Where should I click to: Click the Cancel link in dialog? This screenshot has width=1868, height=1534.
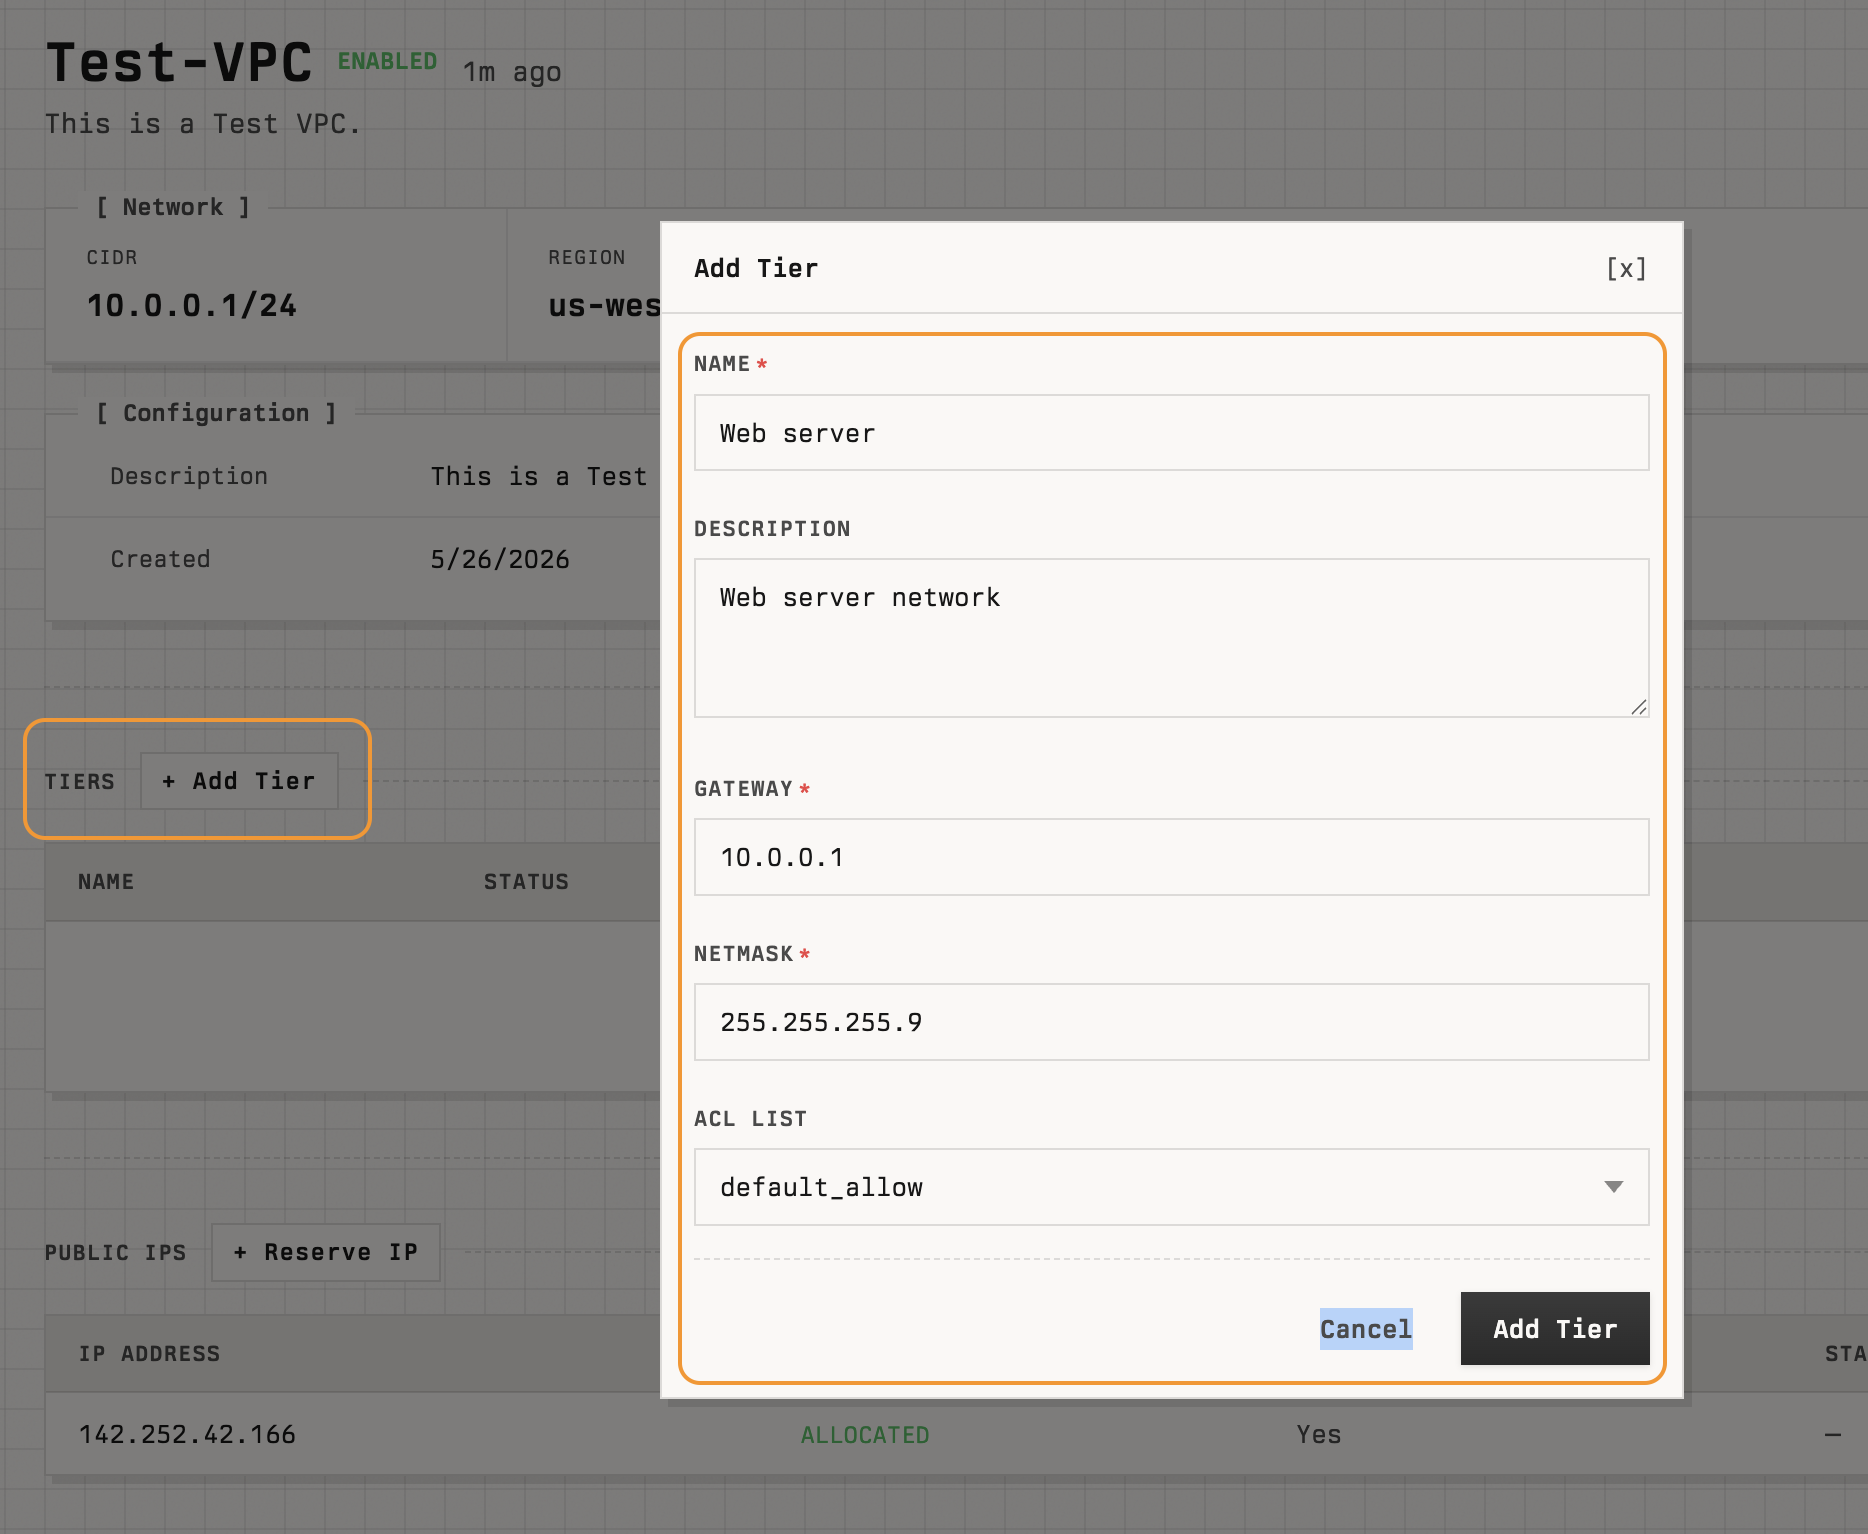point(1366,1329)
